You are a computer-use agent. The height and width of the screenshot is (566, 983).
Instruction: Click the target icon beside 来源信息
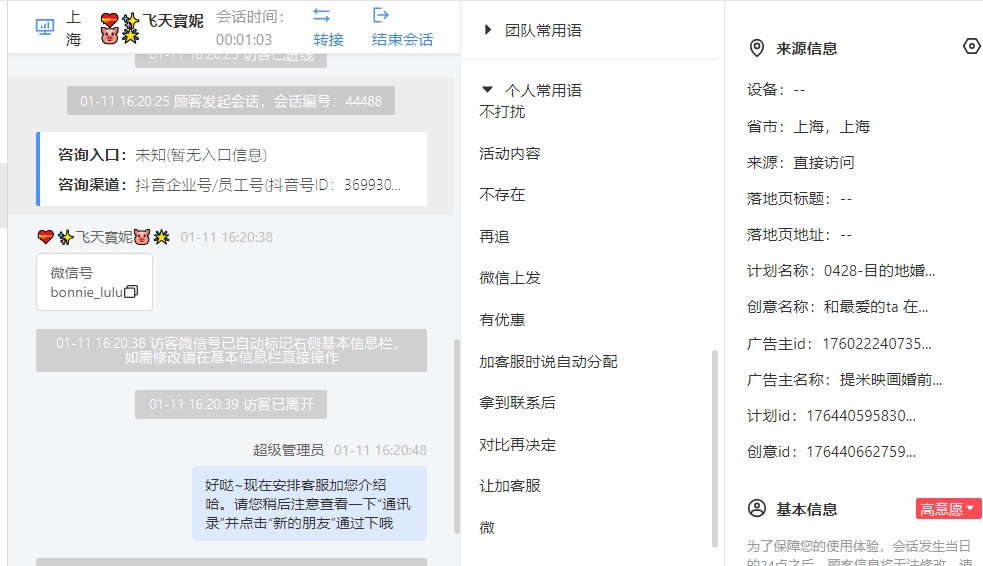tap(971, 46)
